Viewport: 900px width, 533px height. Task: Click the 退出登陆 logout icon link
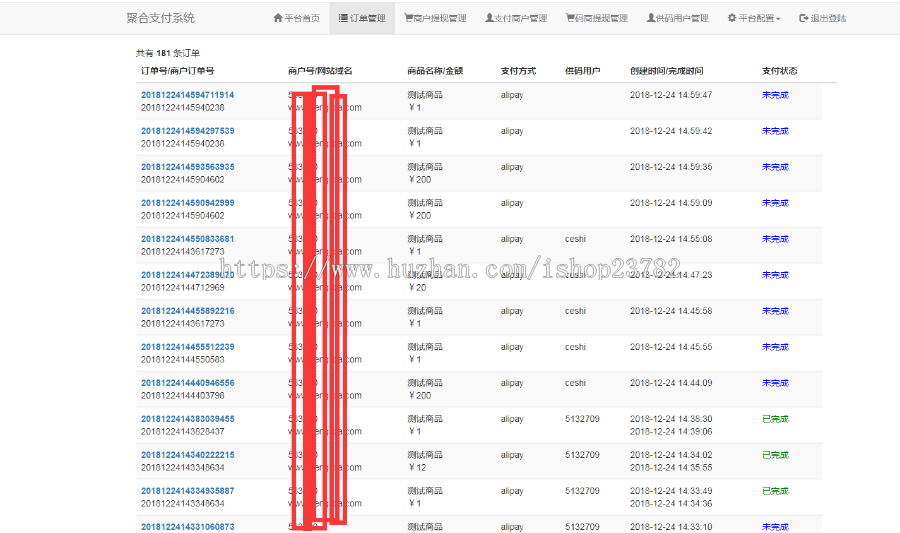(823, 18)
